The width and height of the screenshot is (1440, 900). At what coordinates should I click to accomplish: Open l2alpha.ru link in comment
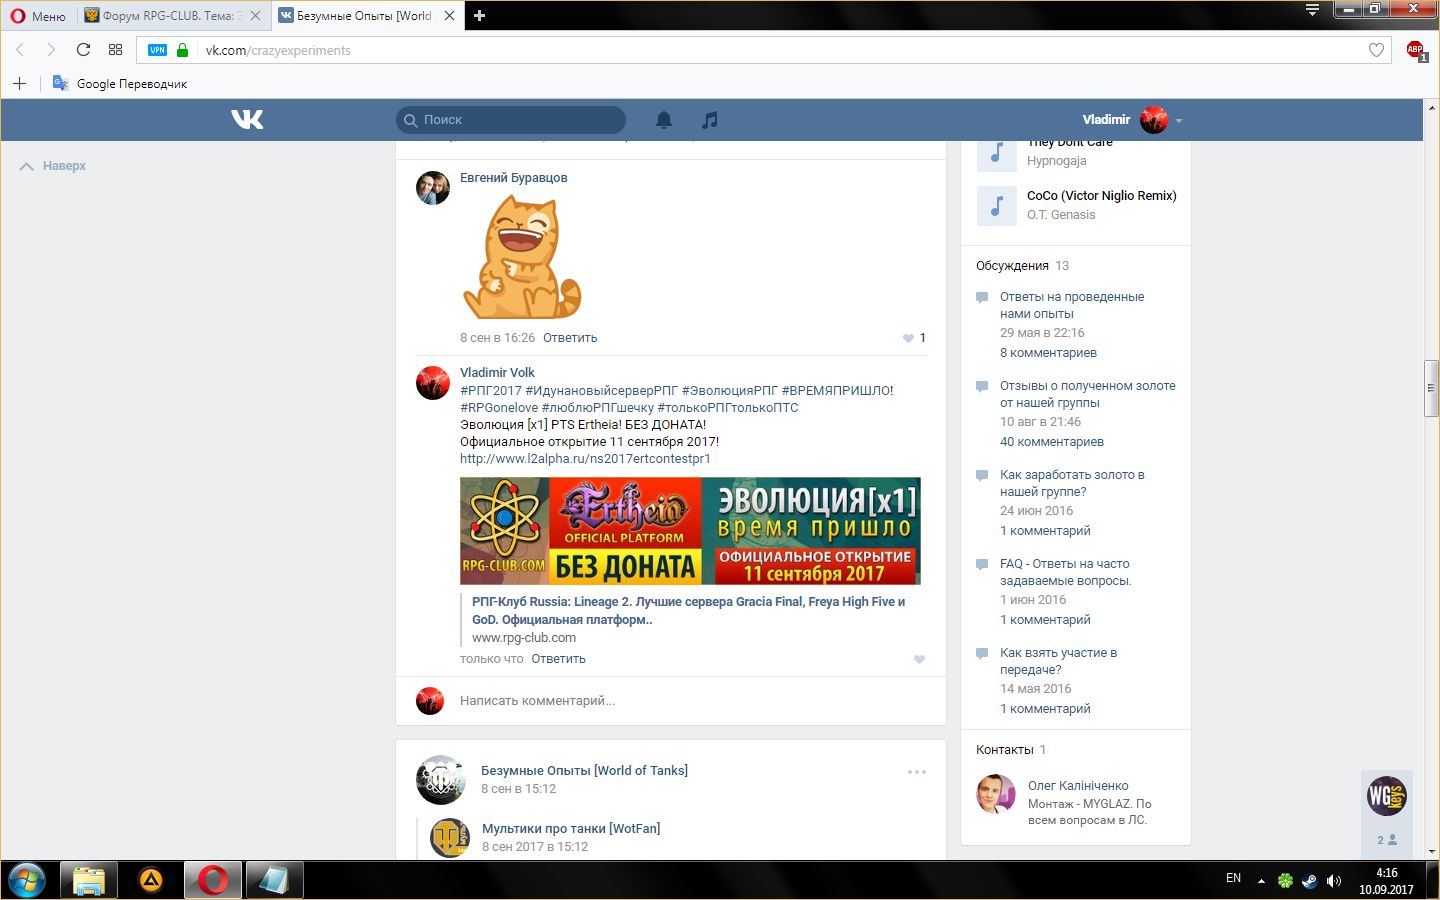[x=585, y=459]
